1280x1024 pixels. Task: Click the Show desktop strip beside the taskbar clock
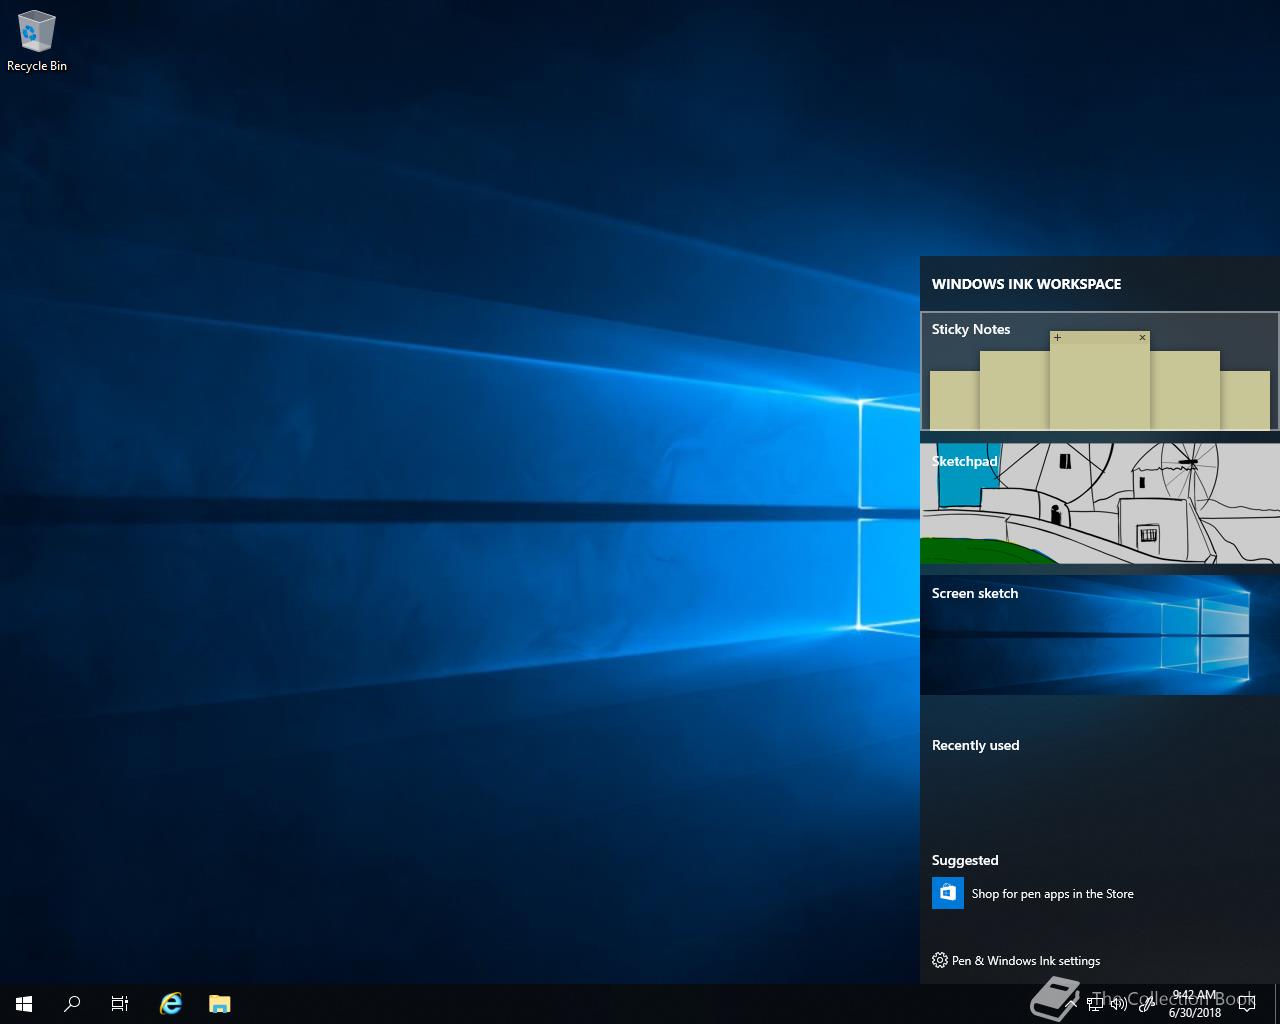pyautogui.click(x=1277, y=1004)
